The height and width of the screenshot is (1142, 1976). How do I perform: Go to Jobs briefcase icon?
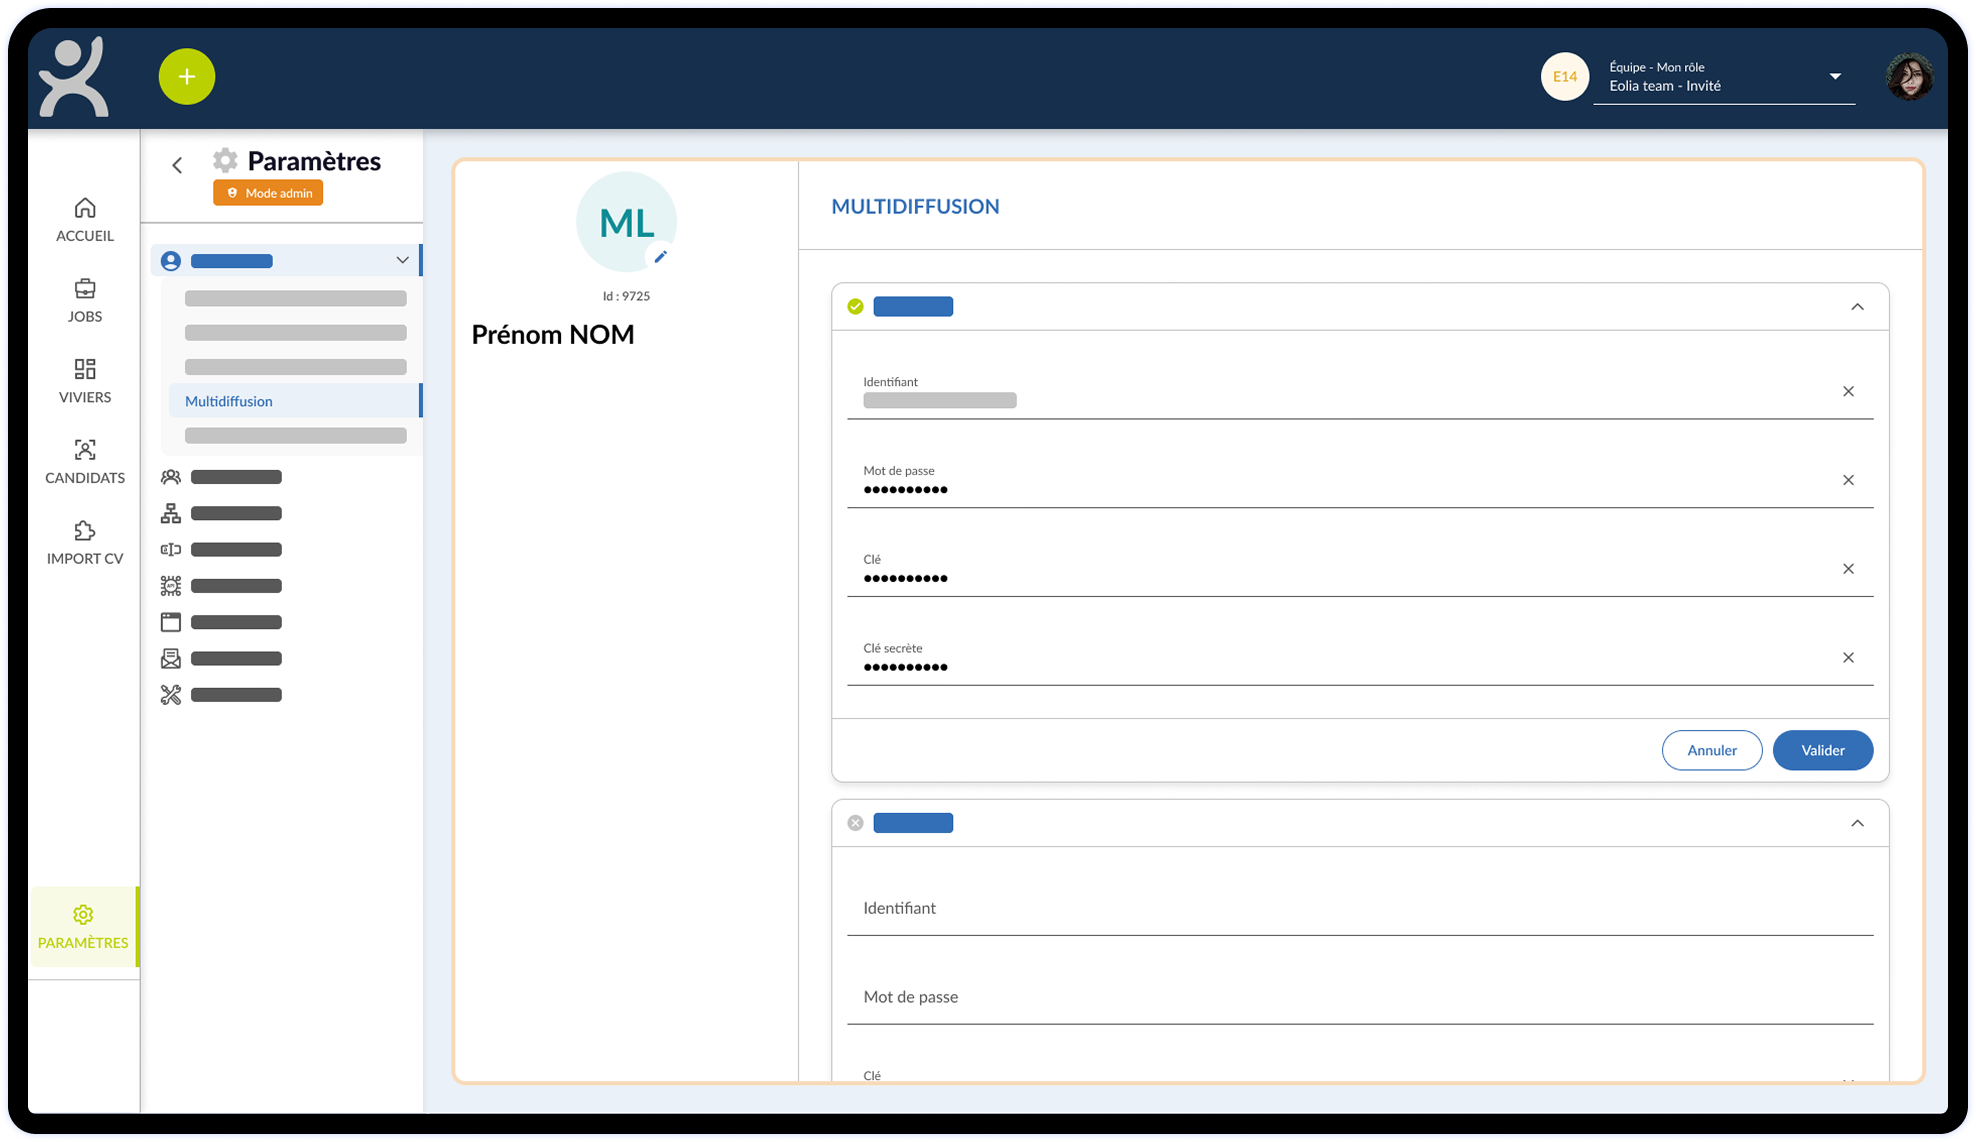[85, 289]
